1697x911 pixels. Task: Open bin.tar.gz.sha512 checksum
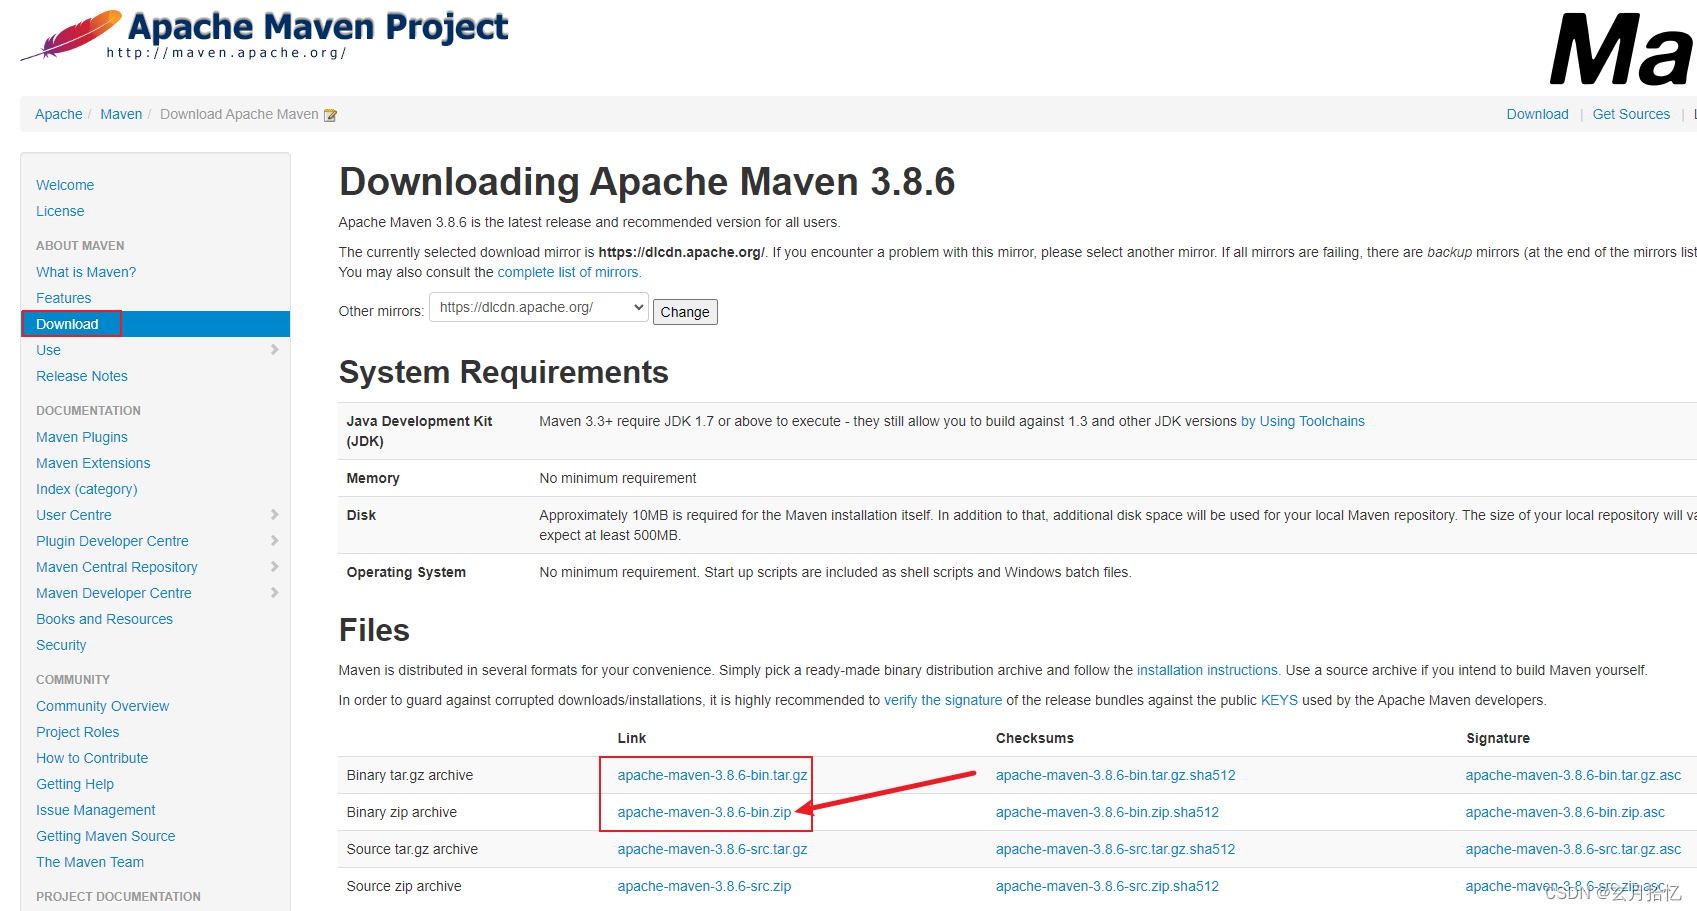click(x=1116, y=775)
